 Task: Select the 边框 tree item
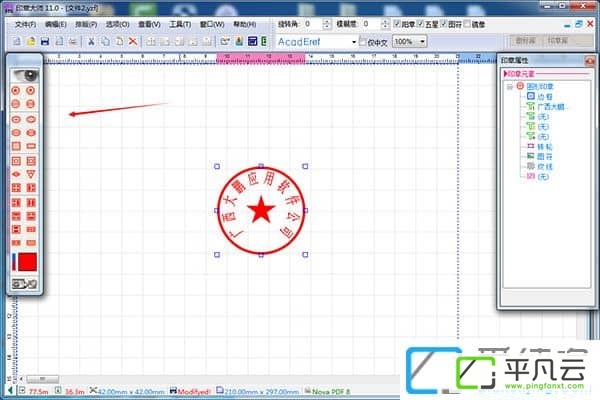[x=545, y=97]
